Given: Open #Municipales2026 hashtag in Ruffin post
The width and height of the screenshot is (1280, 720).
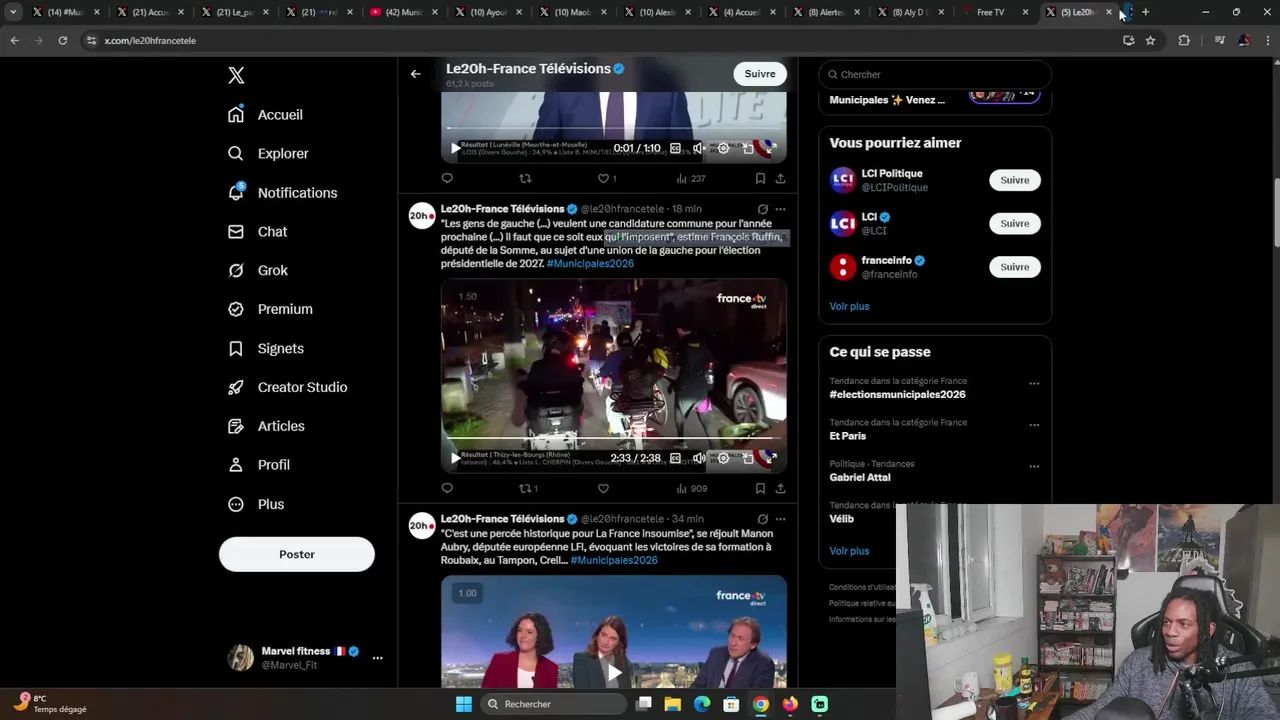Looking at the screenshot, I should click(x=590, y=264).
